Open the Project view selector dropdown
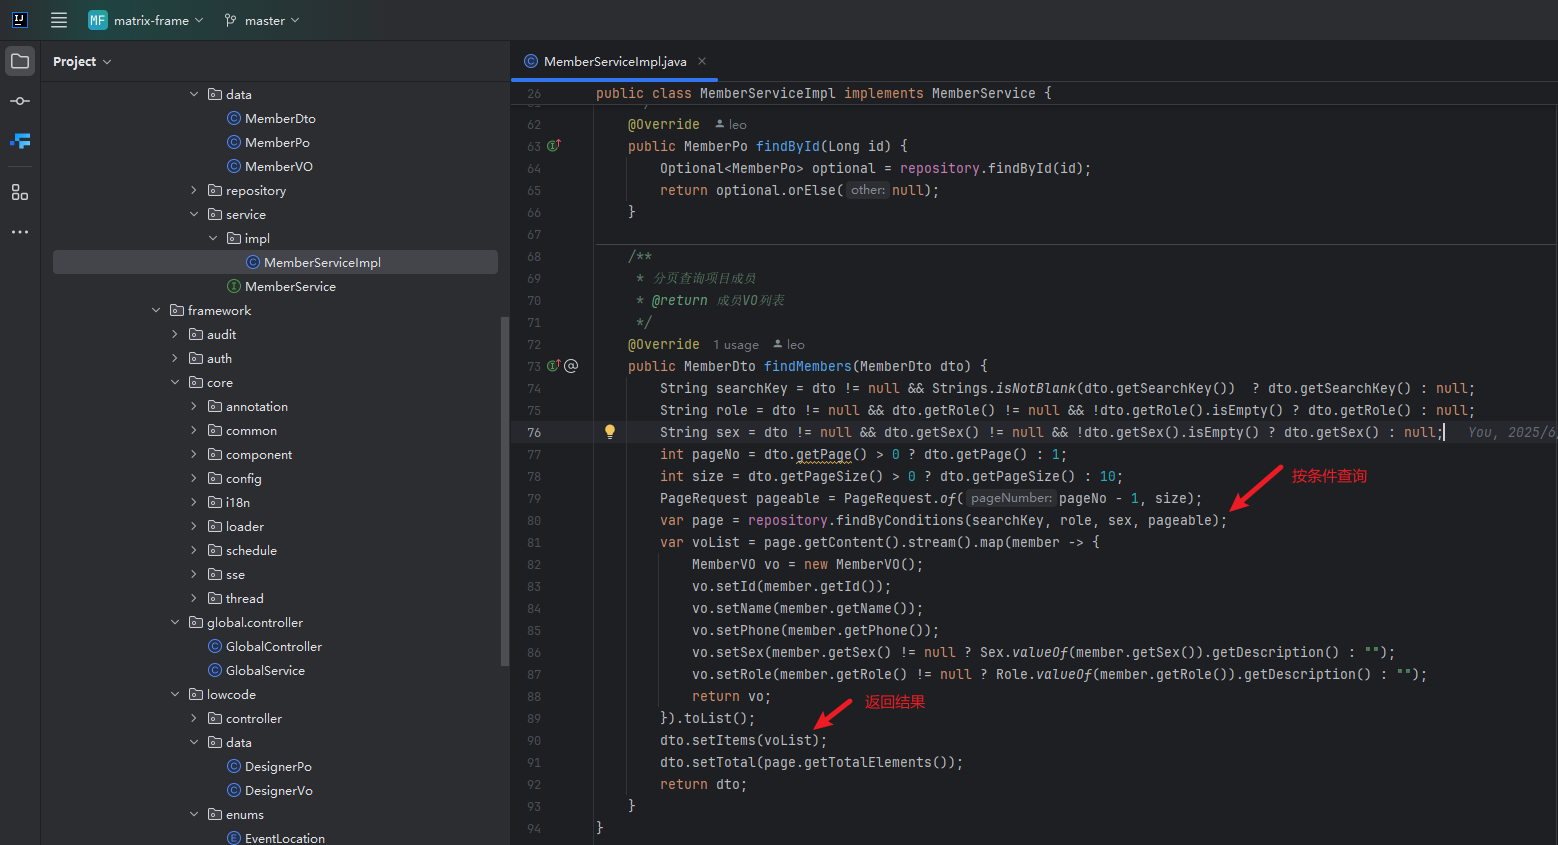This screenshot has width=1558, height=845. coord(82,62)
